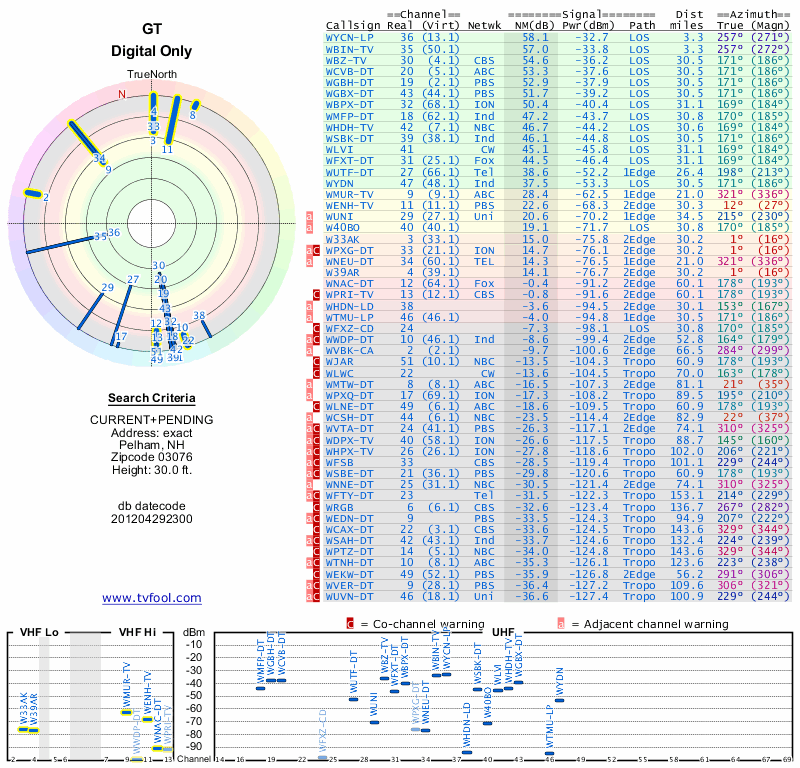Click the co-channel C marker beside WEKW-DT
800x768 pixels.
click(316, 575)
